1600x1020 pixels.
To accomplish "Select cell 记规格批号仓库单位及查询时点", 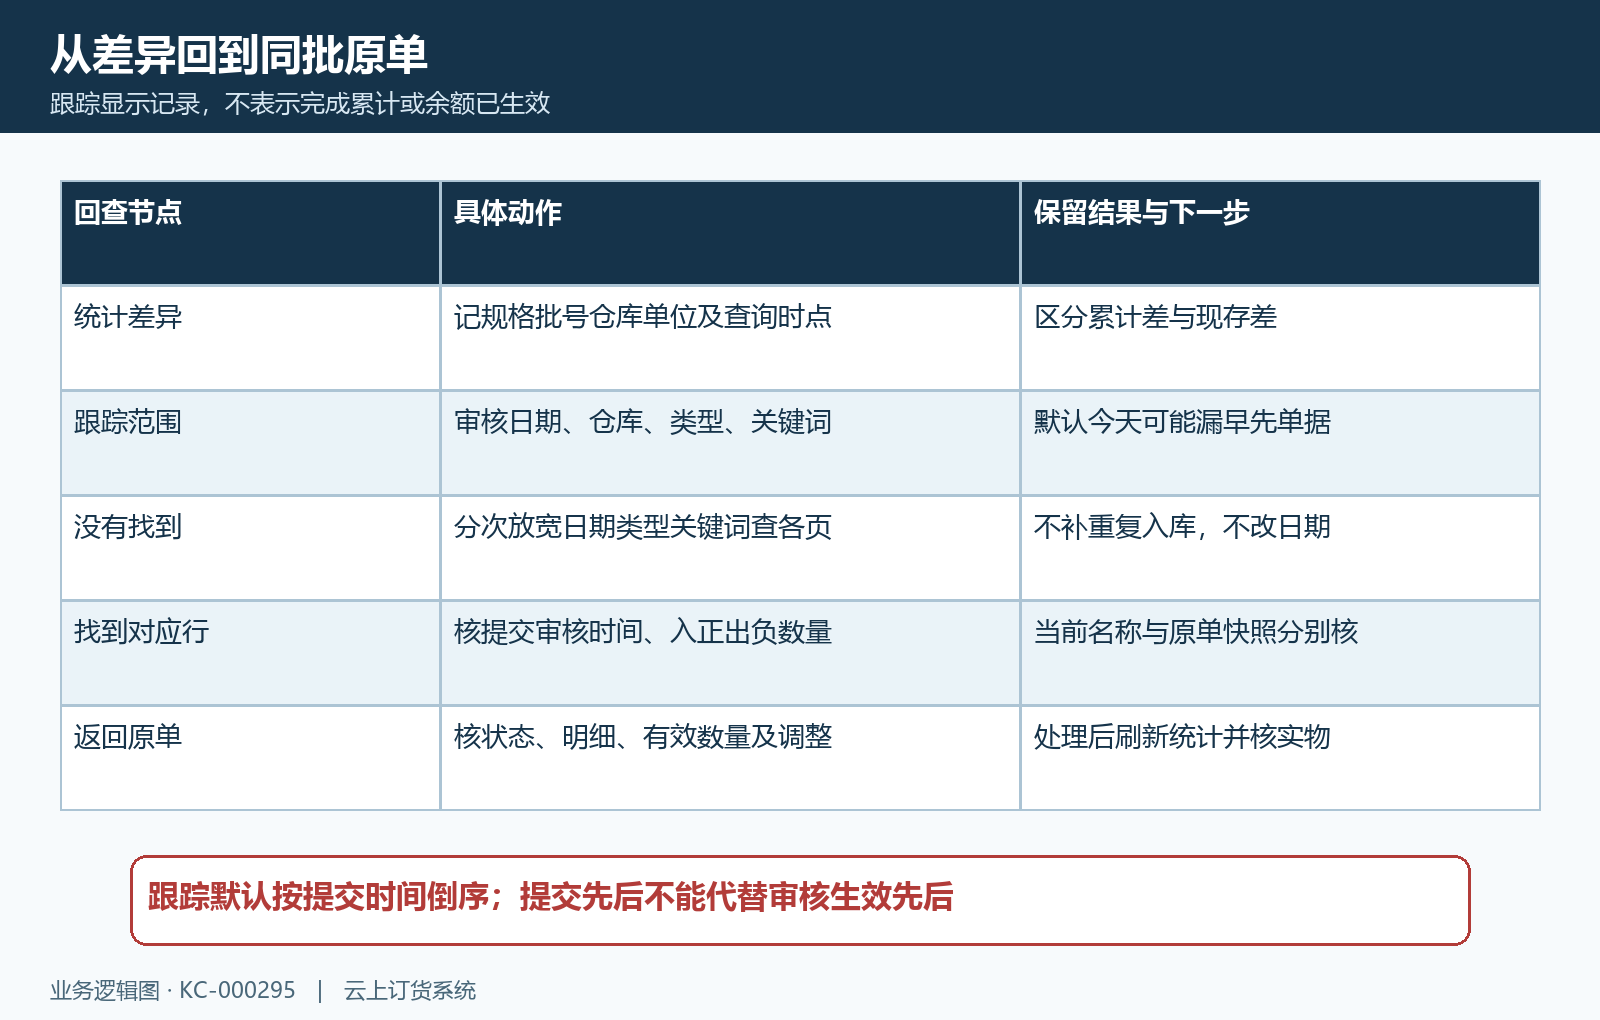I will [730, 338].
